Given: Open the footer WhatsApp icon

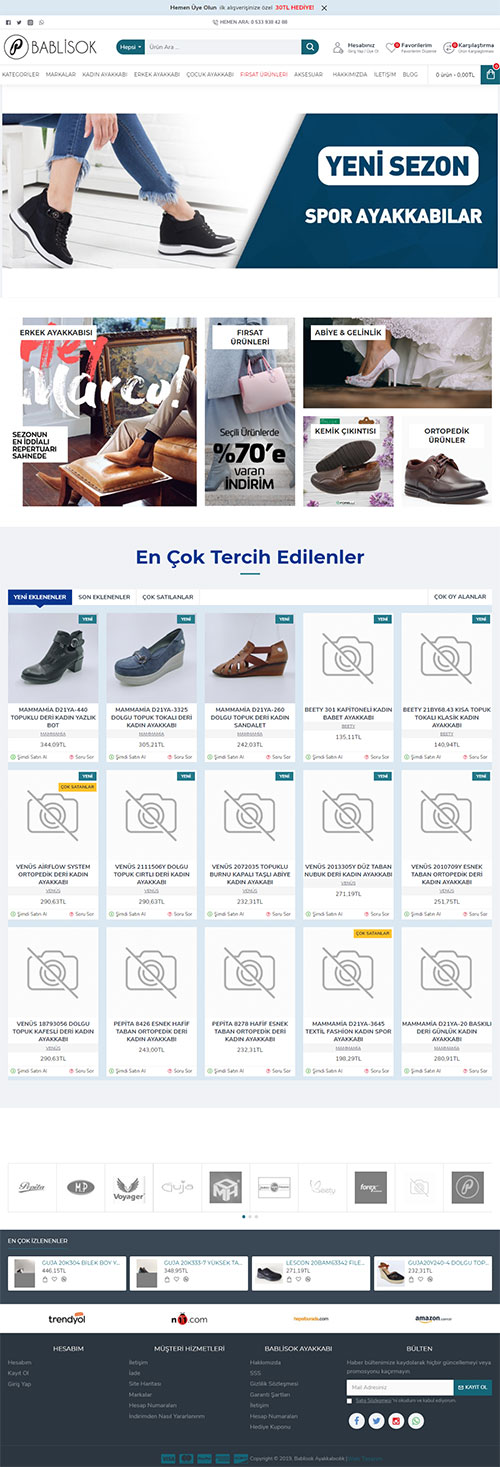Looking at the screenshot, I should (x=417, y=1420).
